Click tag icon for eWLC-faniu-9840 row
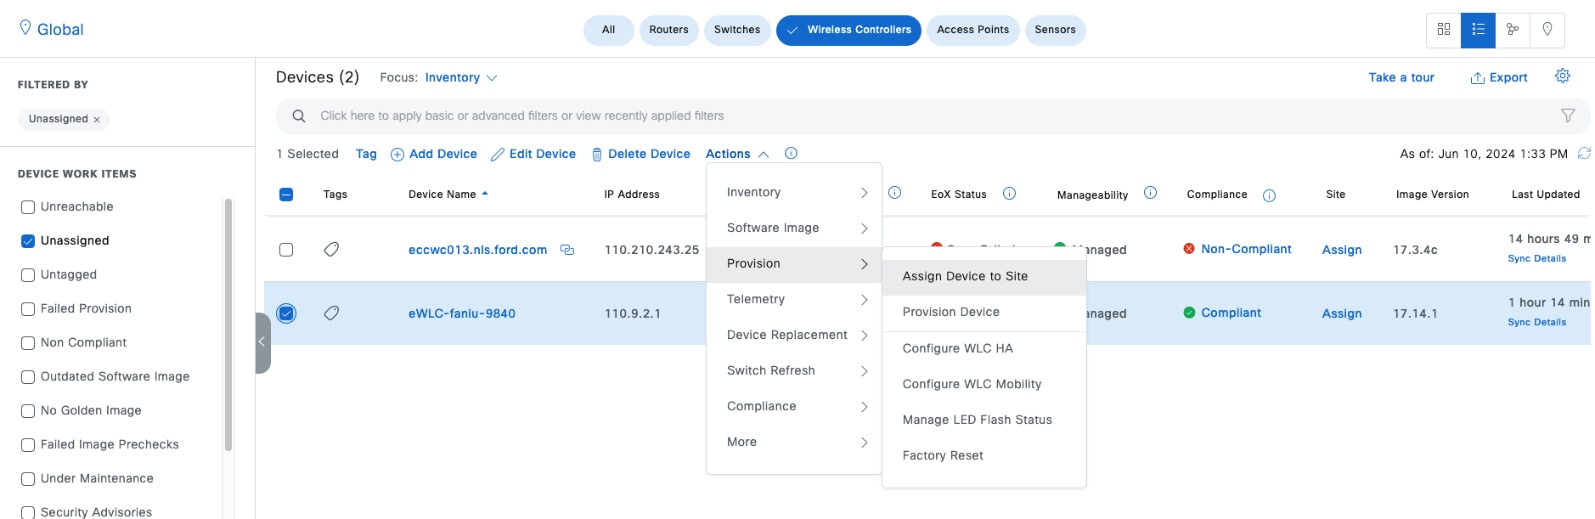The image size is (1595, 519). pyautogui.click(x=332, y=313)
